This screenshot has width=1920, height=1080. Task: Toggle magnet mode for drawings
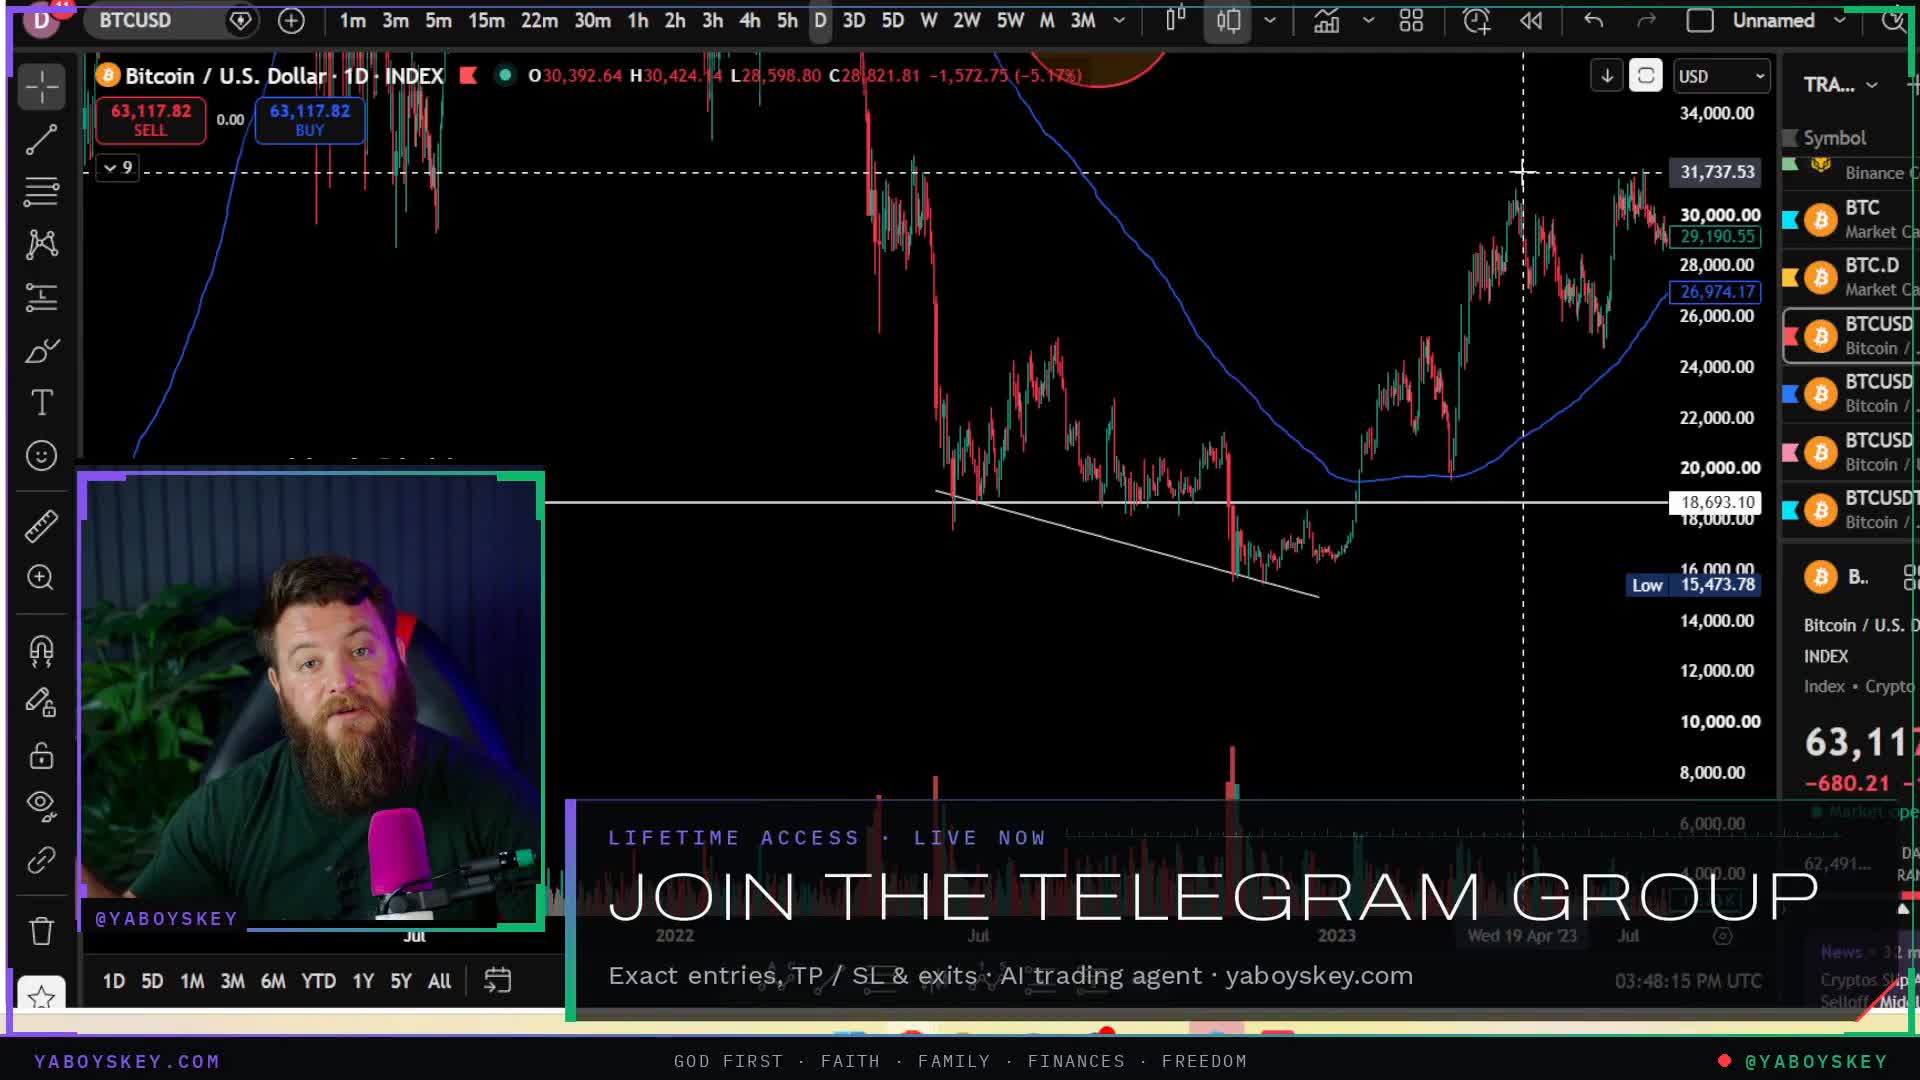(x=41, y=651)
